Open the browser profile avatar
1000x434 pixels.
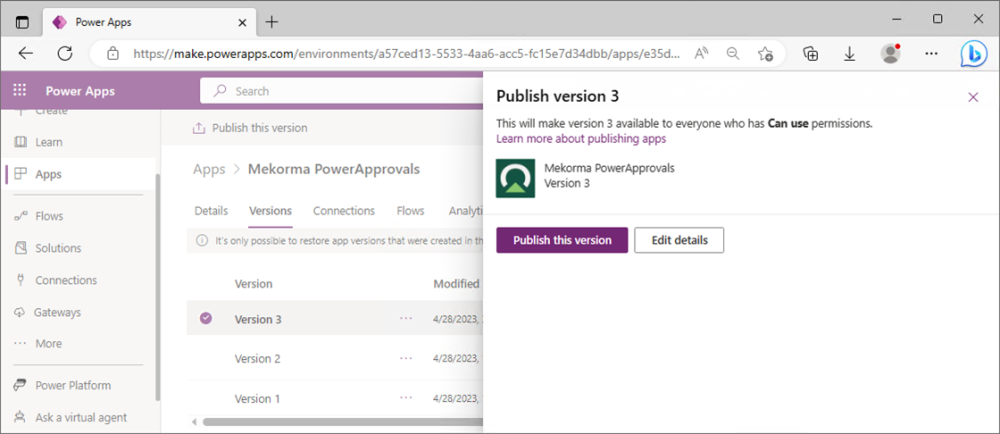click(890, 54)
